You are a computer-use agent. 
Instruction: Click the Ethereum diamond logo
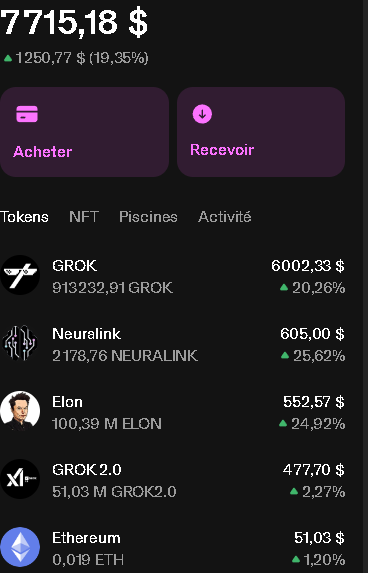point(20,547)
